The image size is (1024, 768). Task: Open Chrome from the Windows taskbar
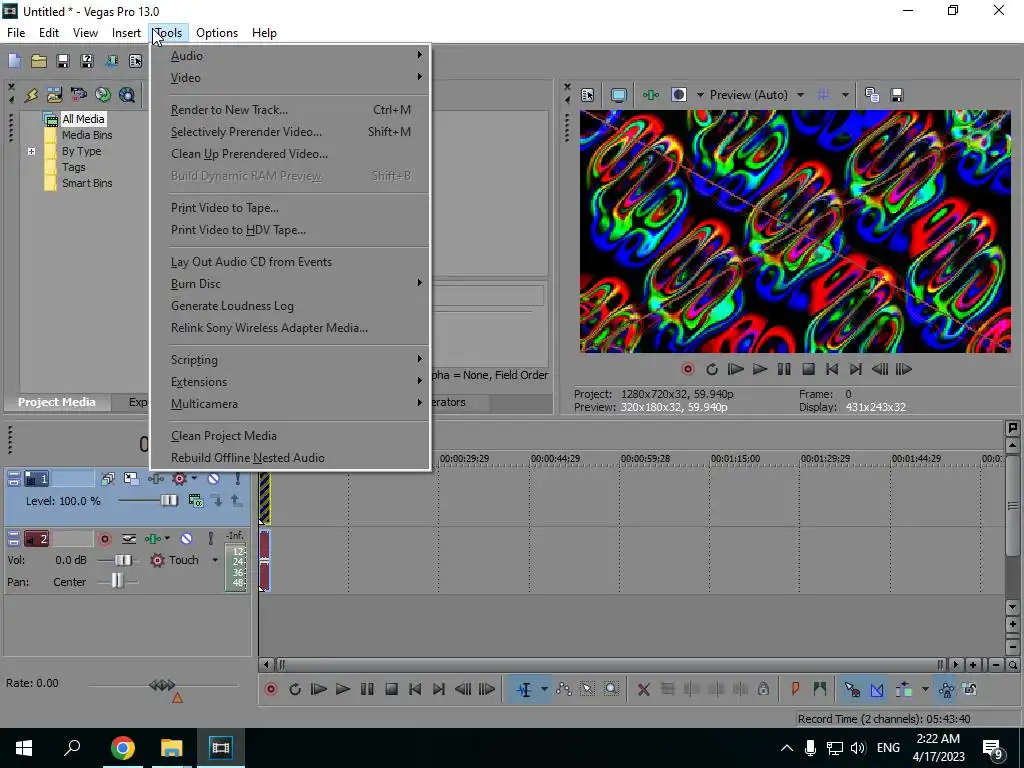(x=122, y=748)
